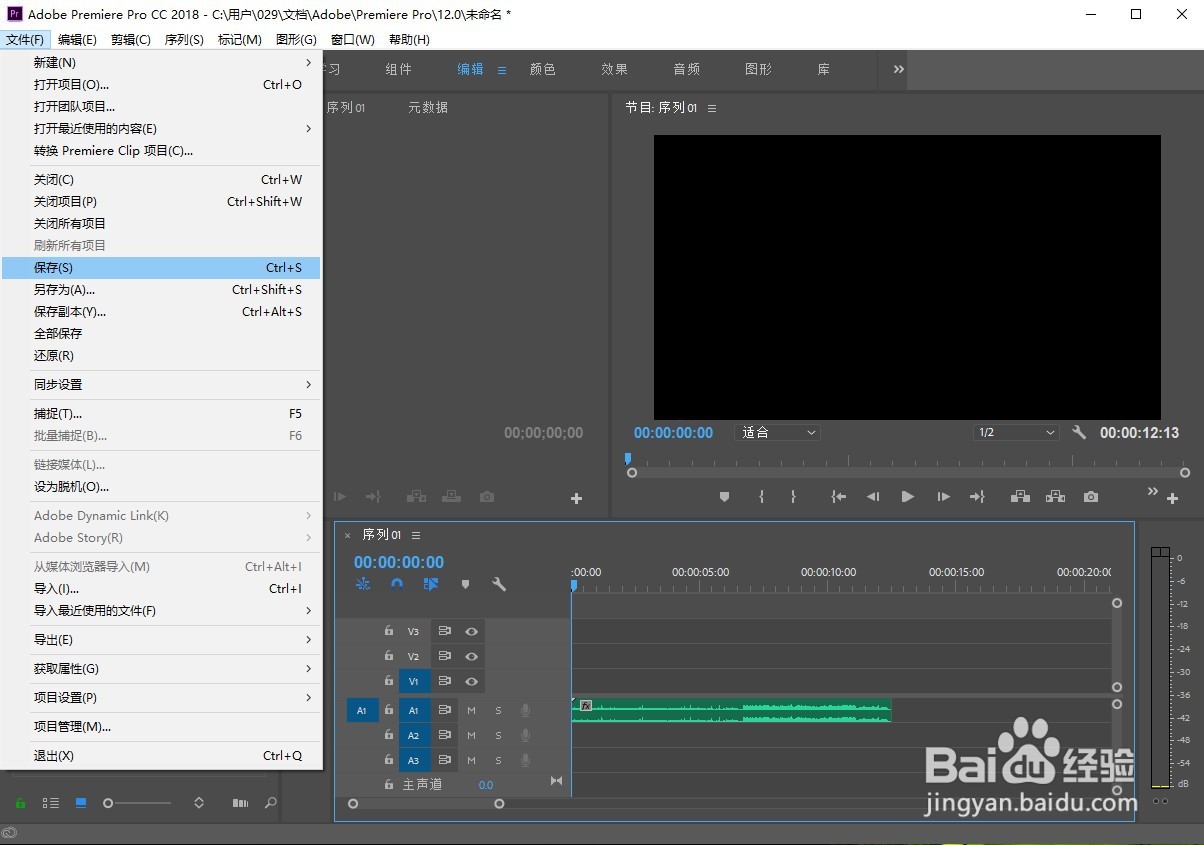1204x845 pixels.
Task: Click the green audio clip in A1
Action: [731, 710]
